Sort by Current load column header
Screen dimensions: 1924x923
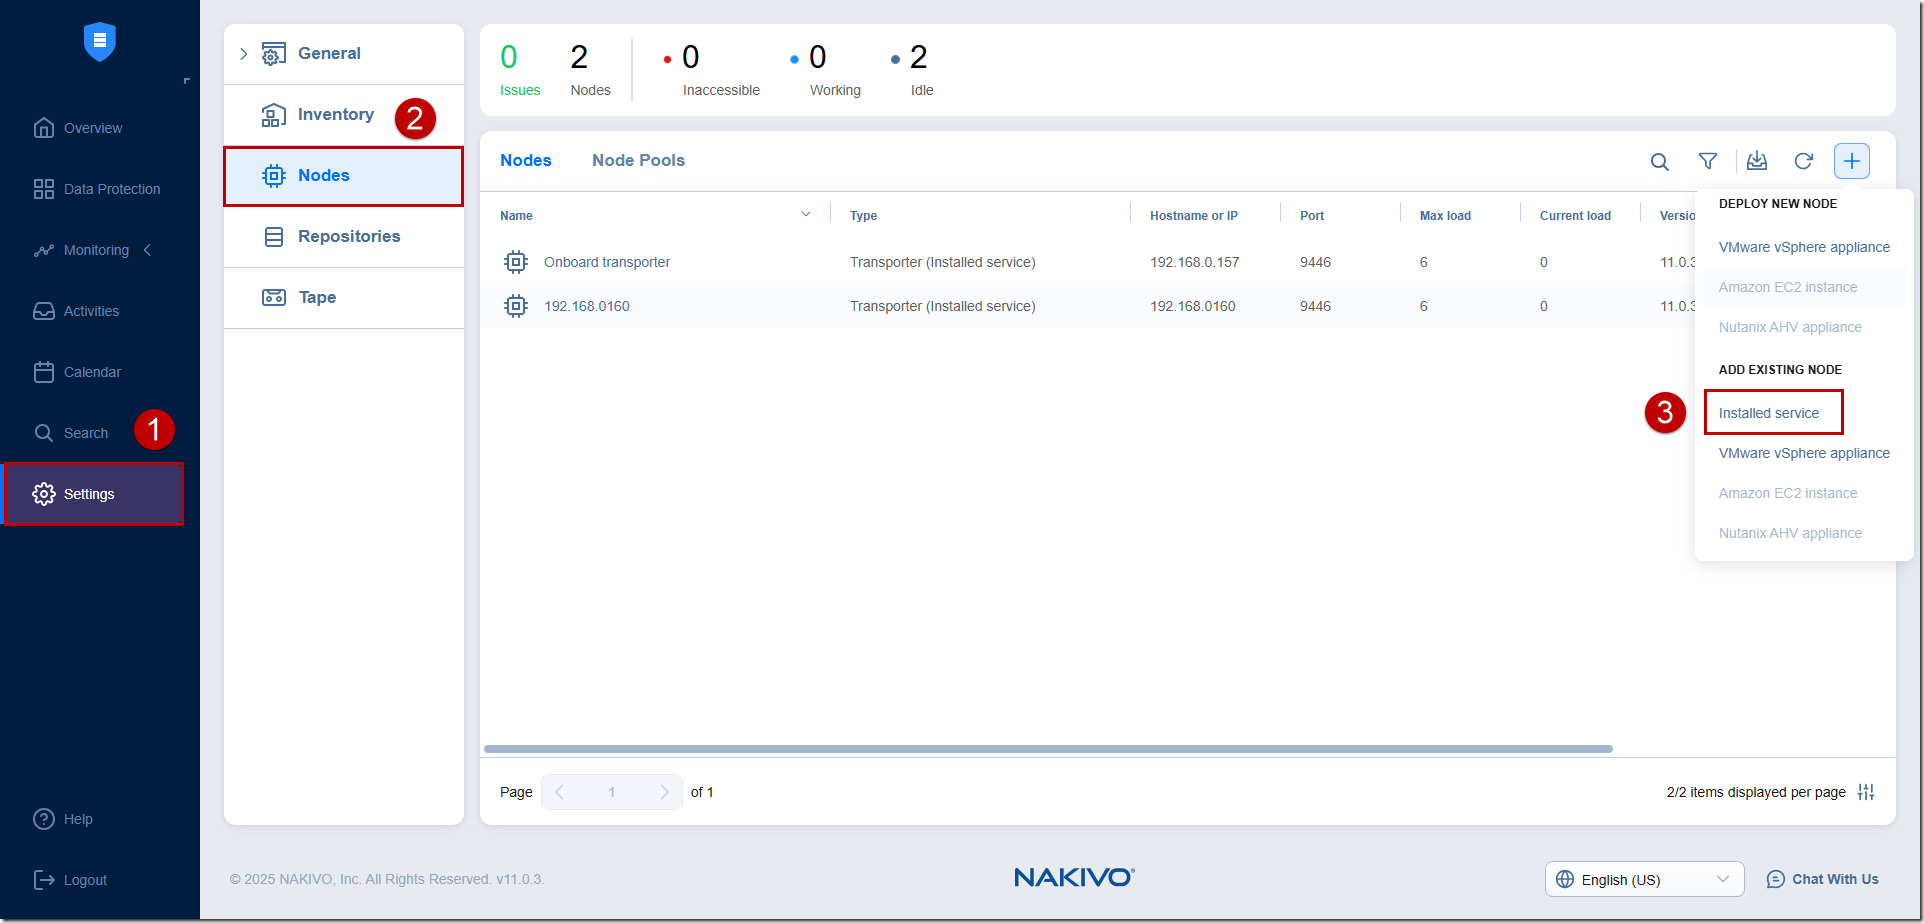[x=1575, y=216]
